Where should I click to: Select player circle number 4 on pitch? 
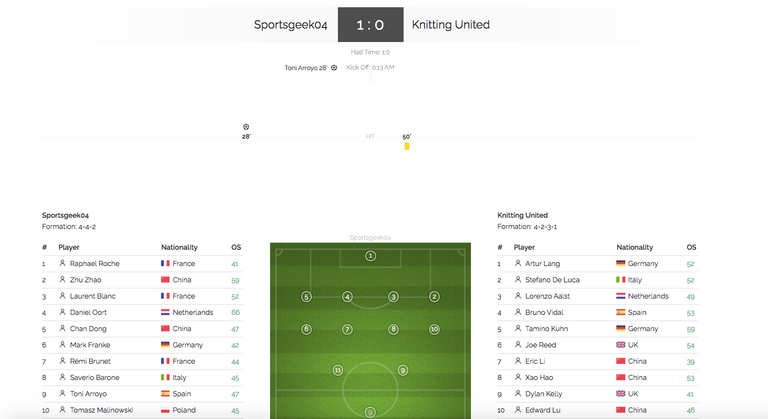(x=347, y=296)
